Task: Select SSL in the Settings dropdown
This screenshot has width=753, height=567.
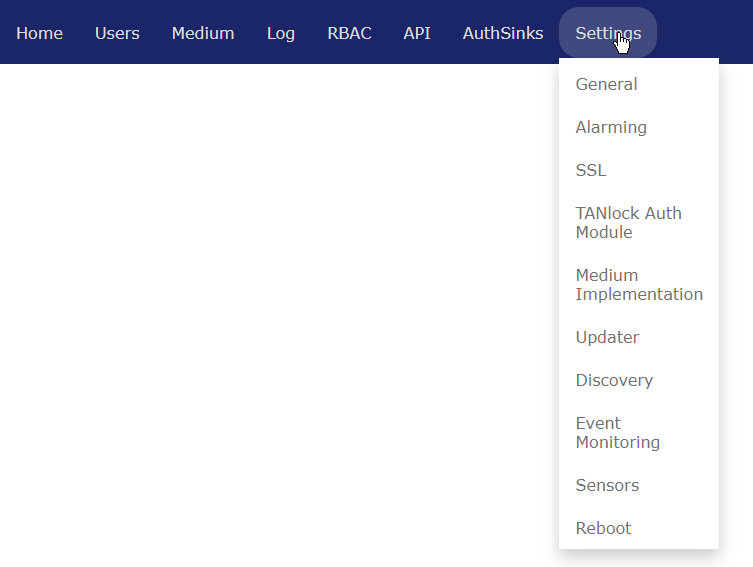Action: tap(591, 170)
